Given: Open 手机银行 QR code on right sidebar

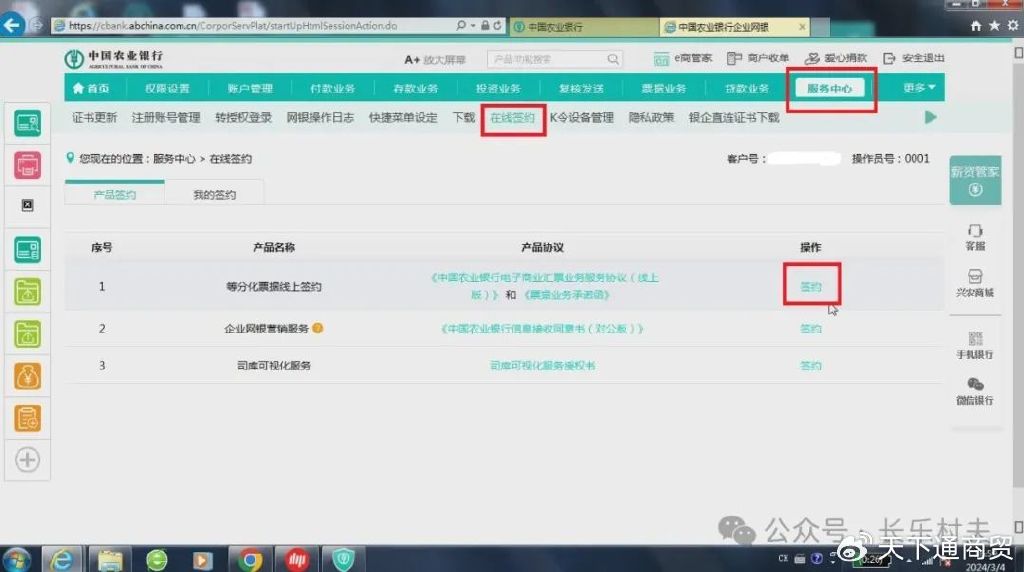Looking at the screenshot, I should click(x=975, y=345).
